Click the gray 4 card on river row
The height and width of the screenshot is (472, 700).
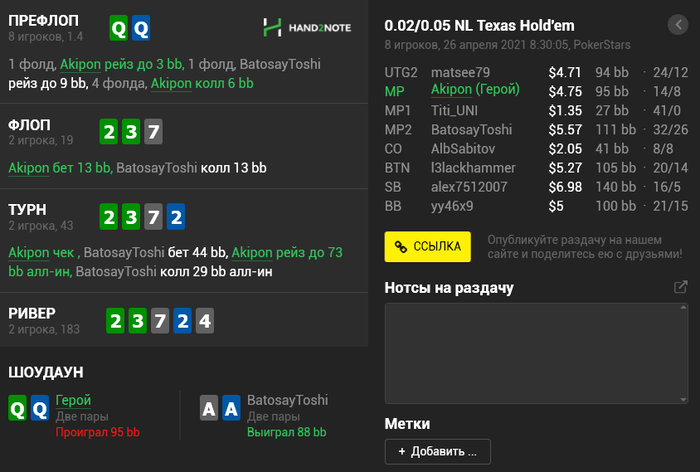click(x=205, y=321)
